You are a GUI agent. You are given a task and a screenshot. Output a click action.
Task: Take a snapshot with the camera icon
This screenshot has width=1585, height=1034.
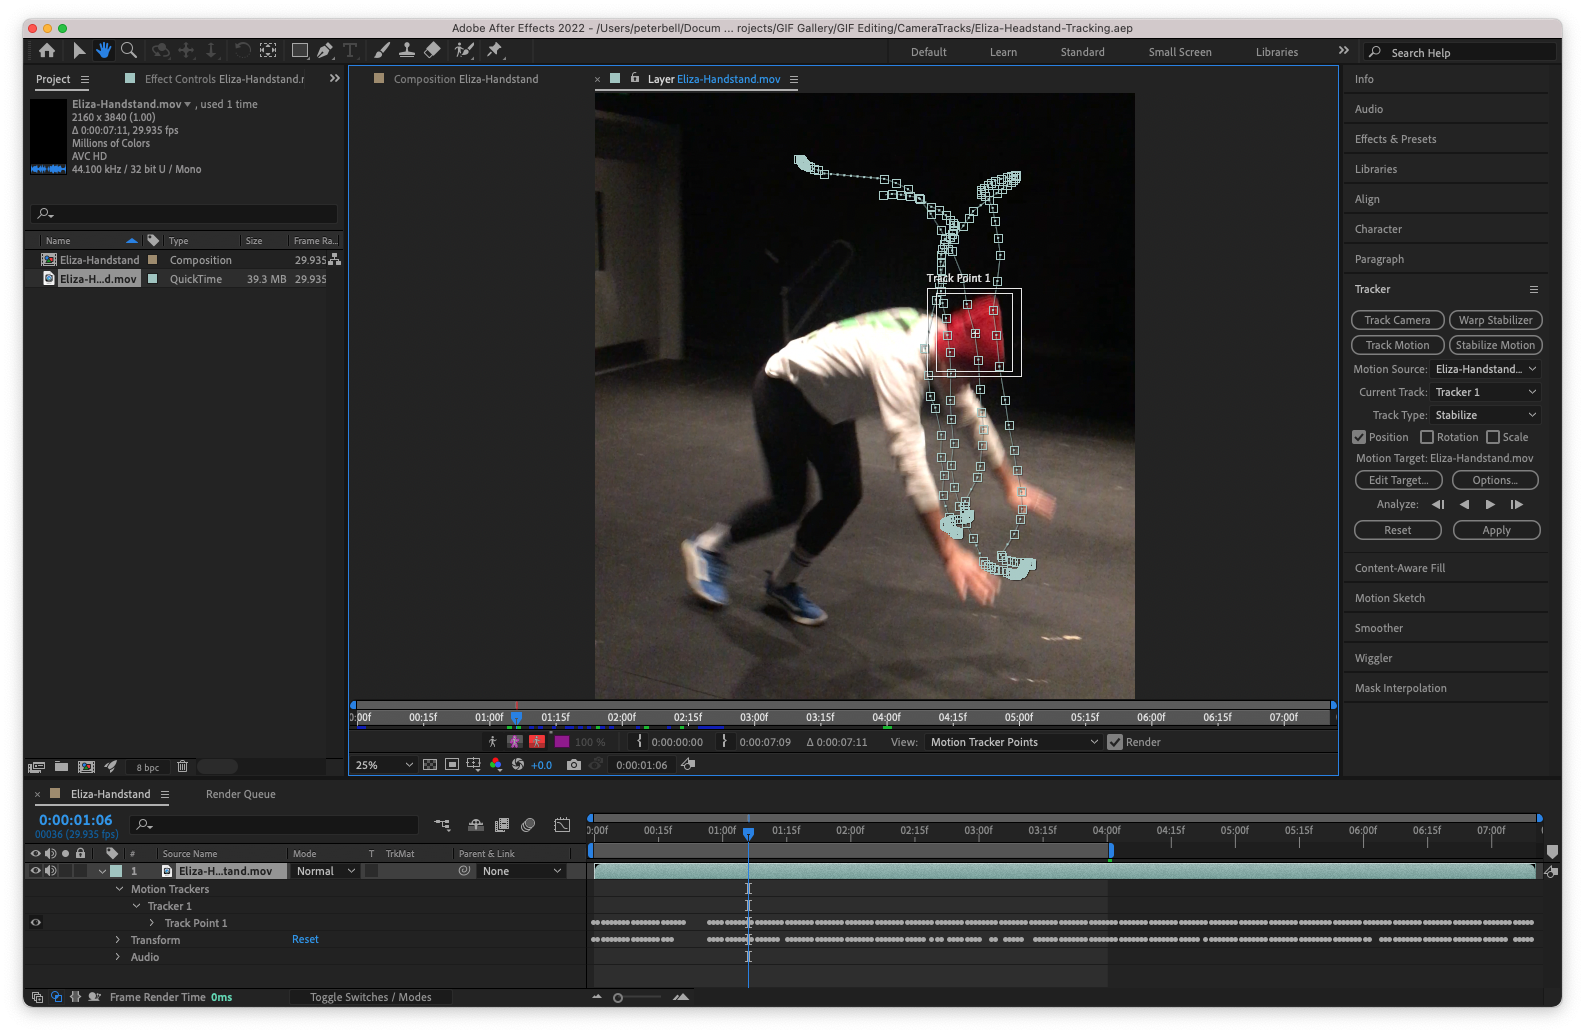pos(573,765)
